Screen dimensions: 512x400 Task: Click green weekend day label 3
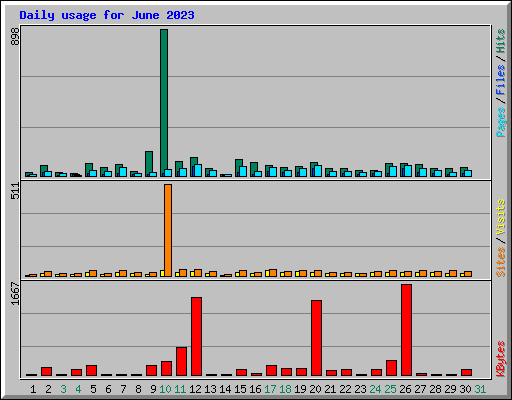63,389
